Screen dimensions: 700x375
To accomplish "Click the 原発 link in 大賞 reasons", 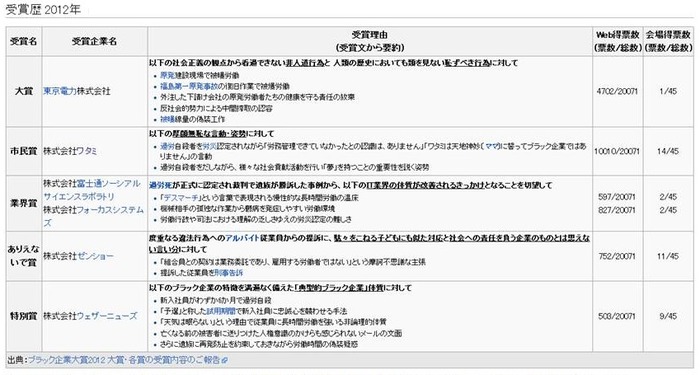I will 168,75.
